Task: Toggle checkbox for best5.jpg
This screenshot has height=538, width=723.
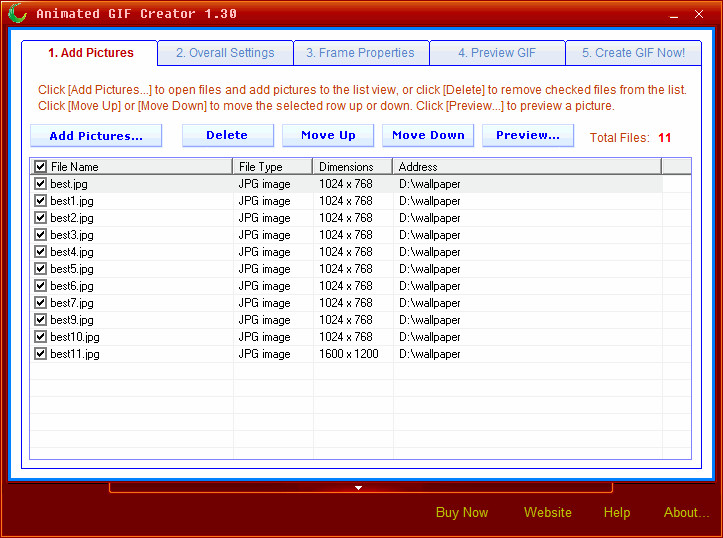Action: (41, 269)
